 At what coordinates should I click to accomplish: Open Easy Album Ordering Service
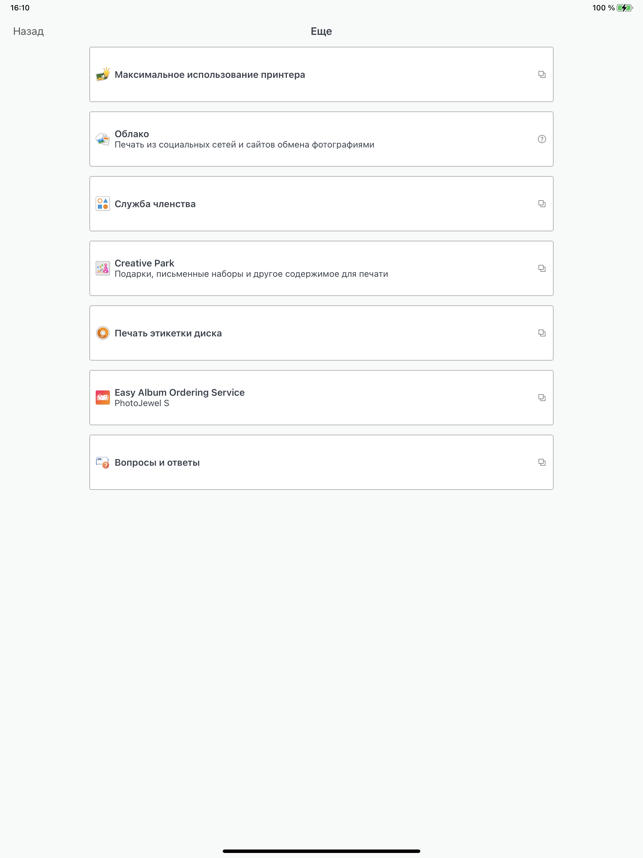pos(180,393)
